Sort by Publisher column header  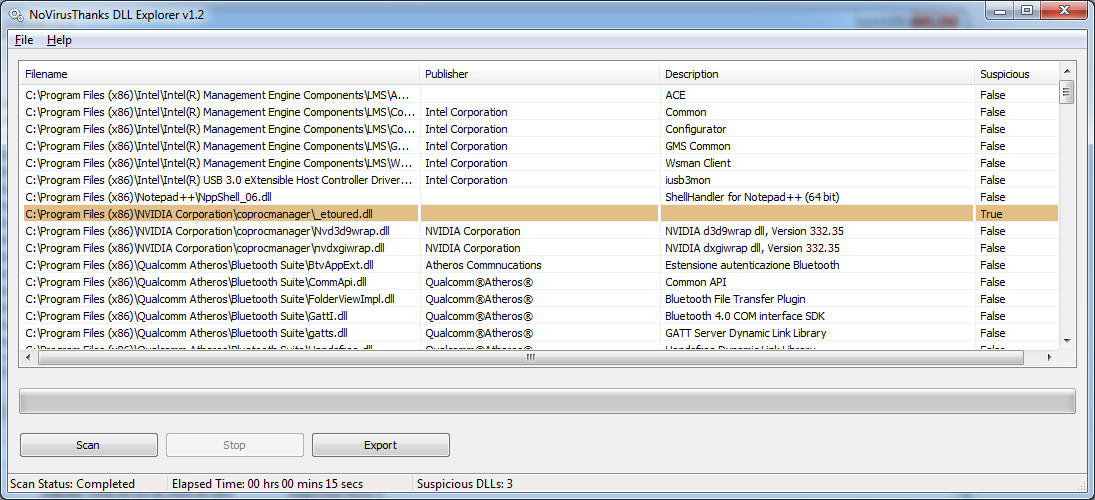tap(540, 73)
